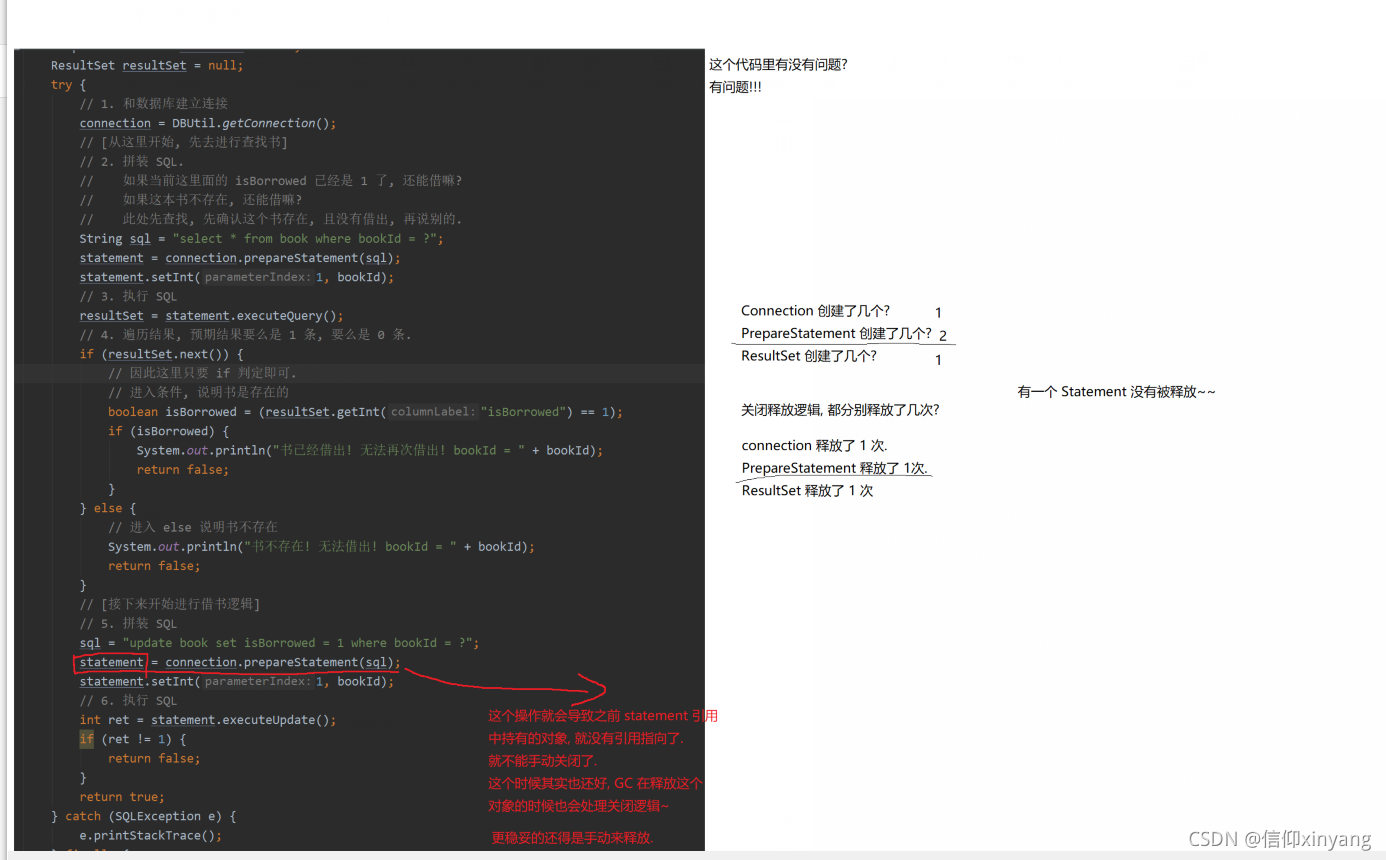Click the "select * from book" SQL string
Image resolution: width=1386 pixels, height=860 pixels.
[304, 238]
